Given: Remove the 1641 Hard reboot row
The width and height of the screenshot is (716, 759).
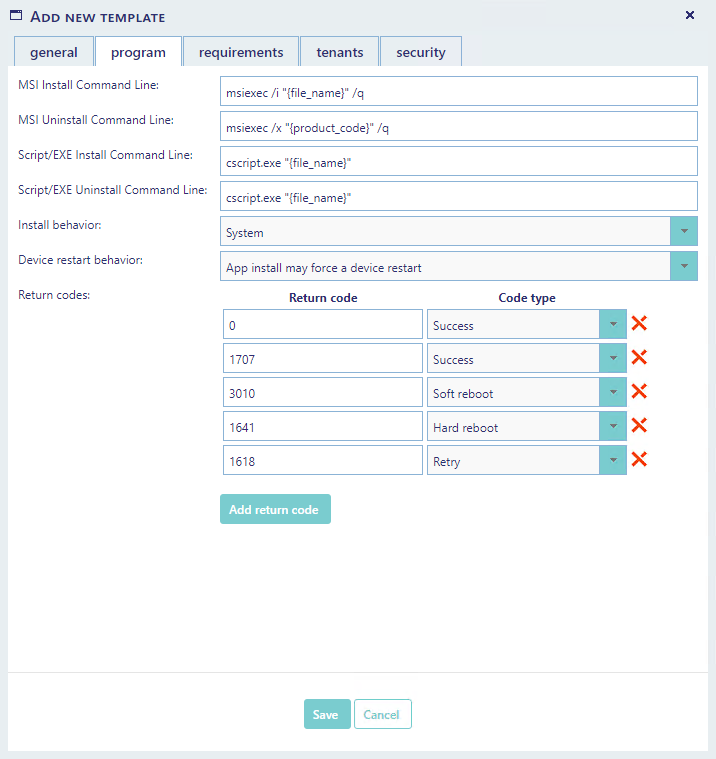Looking at the screenshot, I should (x=639, y=426).
